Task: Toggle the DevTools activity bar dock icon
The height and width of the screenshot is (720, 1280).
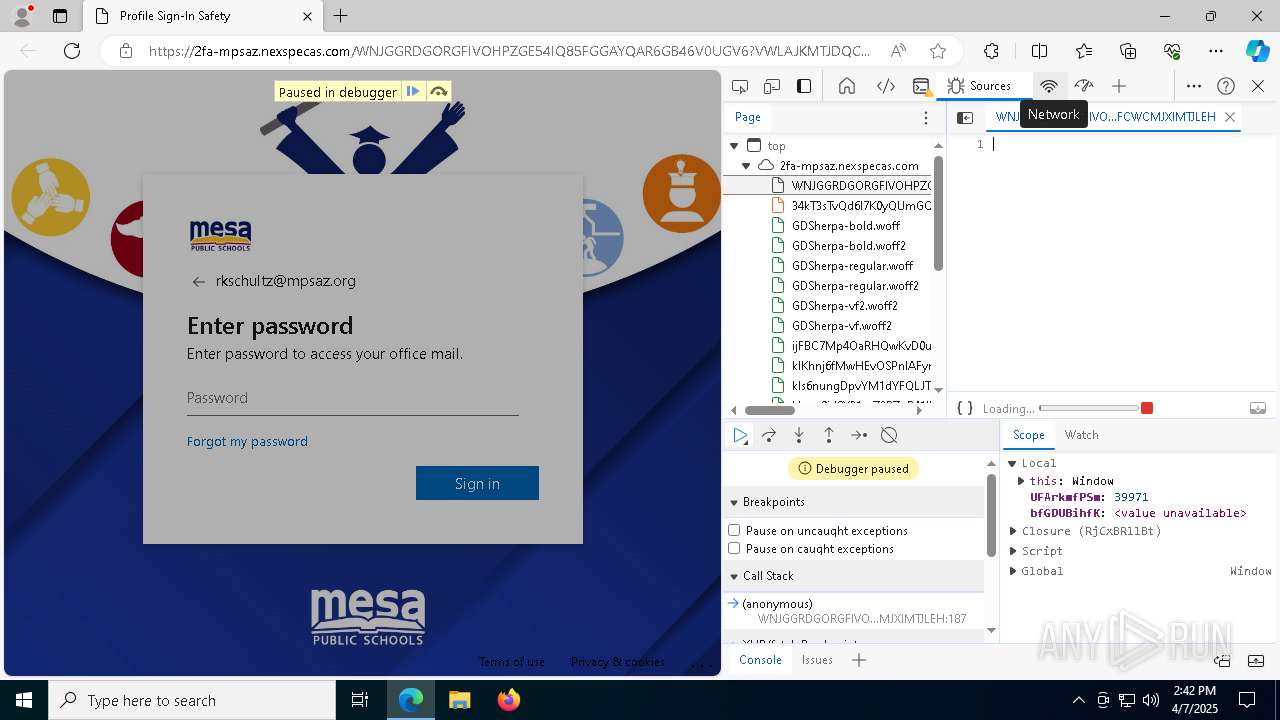Action: pyautogui.click(x=804, y=86)
